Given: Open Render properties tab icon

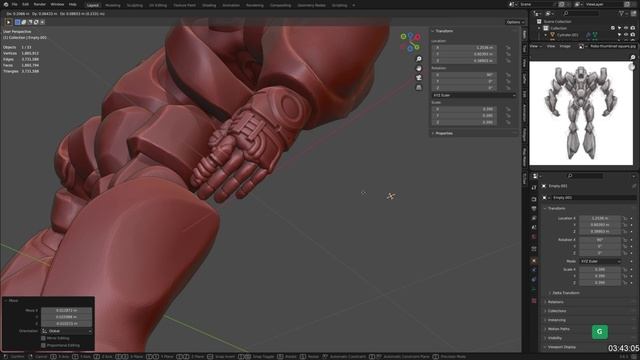Looking at the screenshot, I should point(534,200).
